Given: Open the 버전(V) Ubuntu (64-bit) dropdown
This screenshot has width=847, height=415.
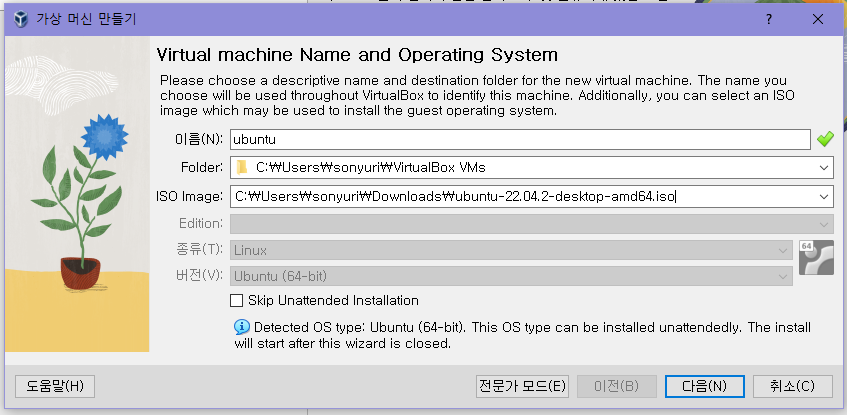Looking at the screenshot, I should pyautogui.click(x=511, y=277).
